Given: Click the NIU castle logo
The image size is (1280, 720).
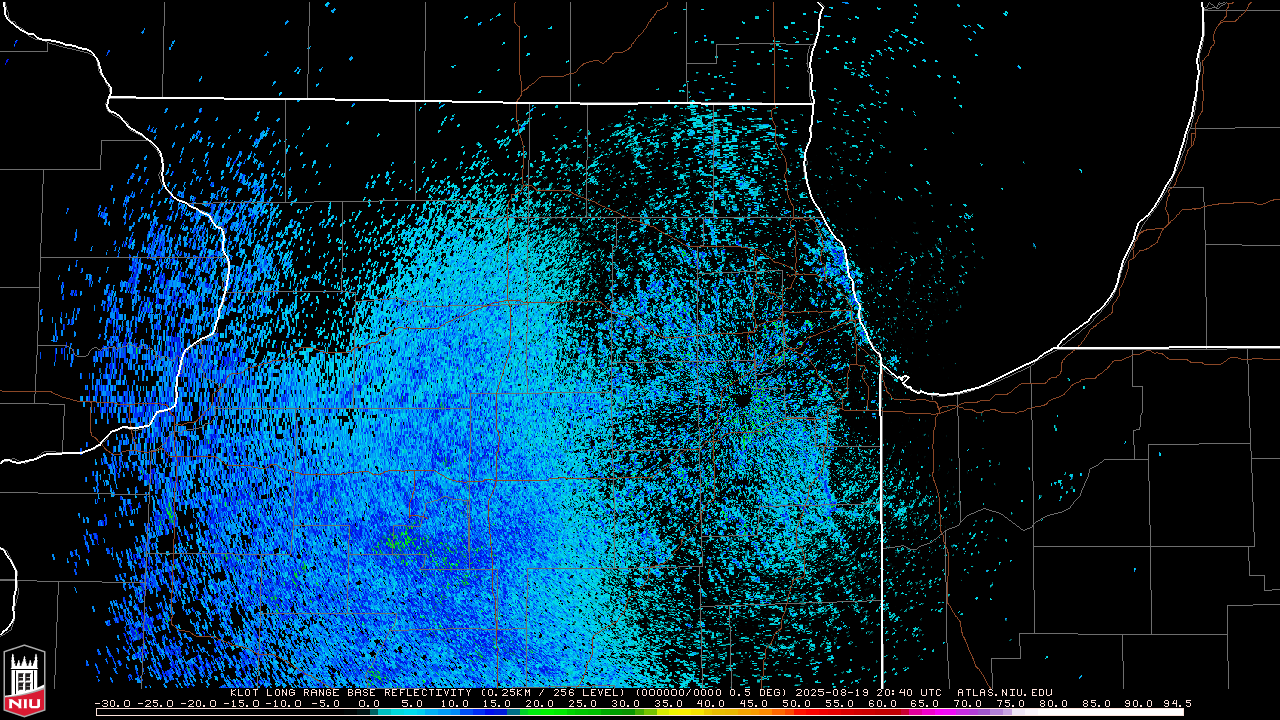Looking at the screenshot, I should pos(25,683).
